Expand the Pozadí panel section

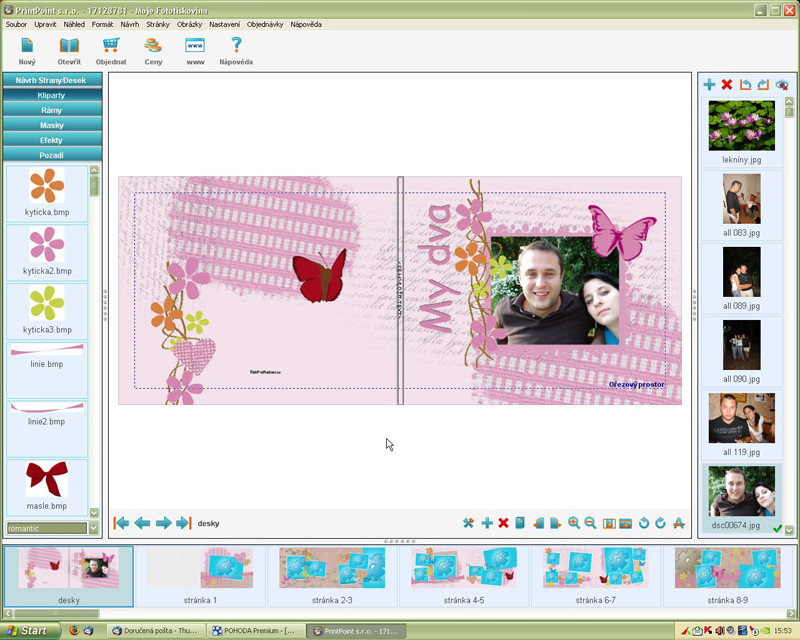[52, 155]
